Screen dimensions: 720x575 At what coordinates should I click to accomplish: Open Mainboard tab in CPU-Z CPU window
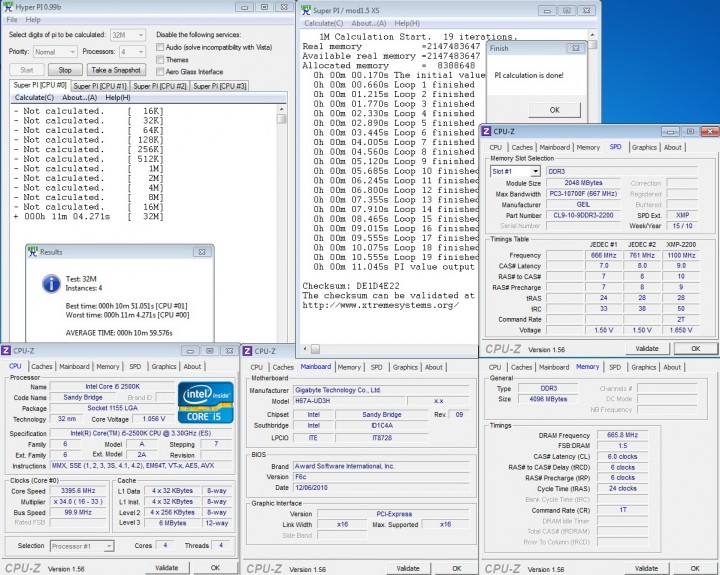(74, 366)
